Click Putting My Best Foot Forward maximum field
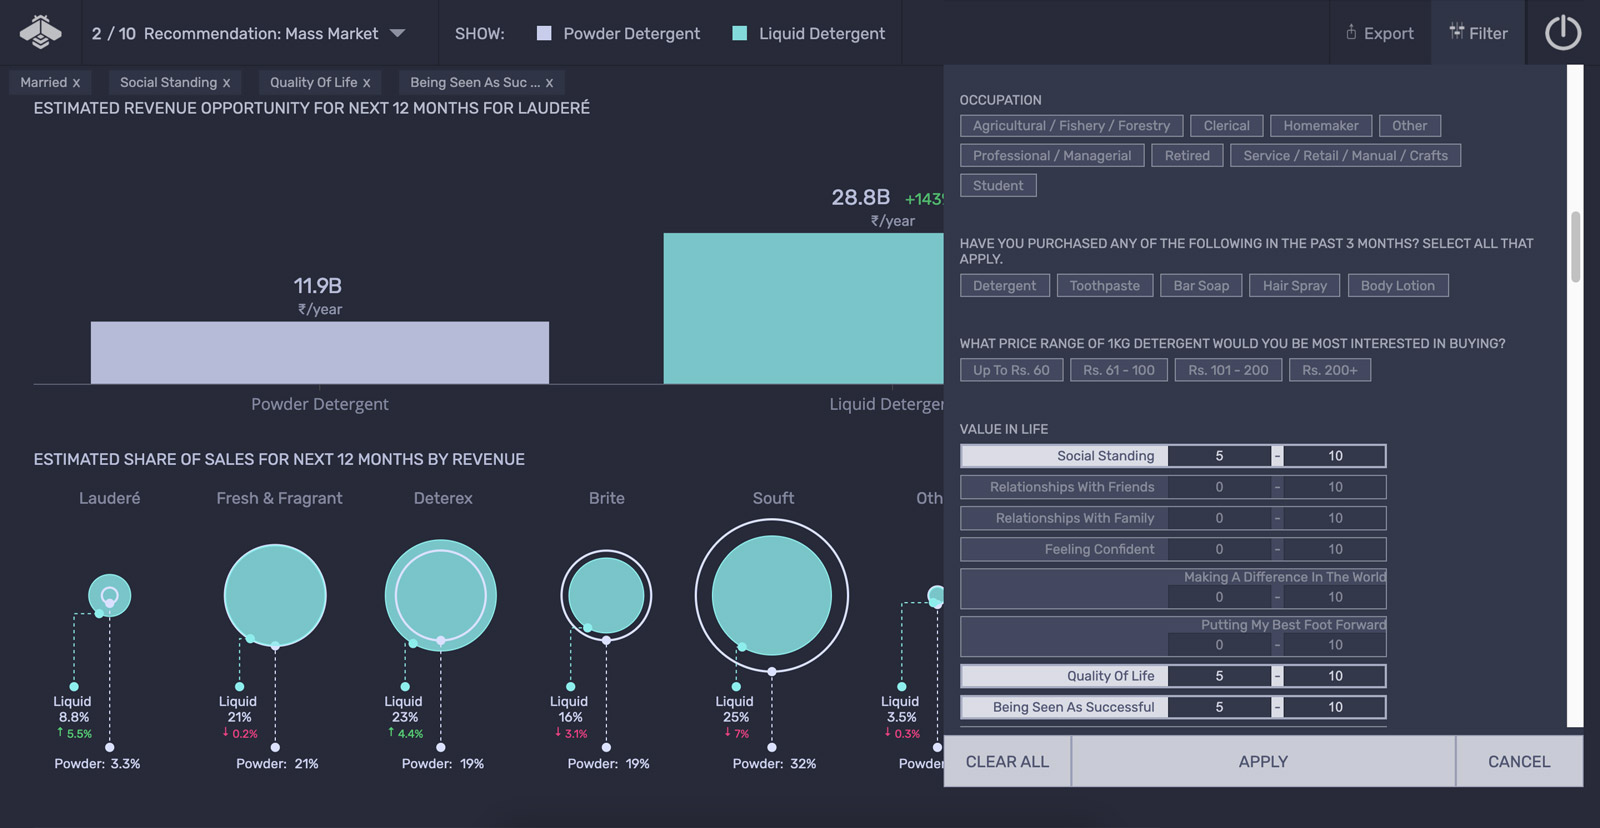Image resolution: width=1600 pixels, height=828 pixels. (x=1335, y=645)
